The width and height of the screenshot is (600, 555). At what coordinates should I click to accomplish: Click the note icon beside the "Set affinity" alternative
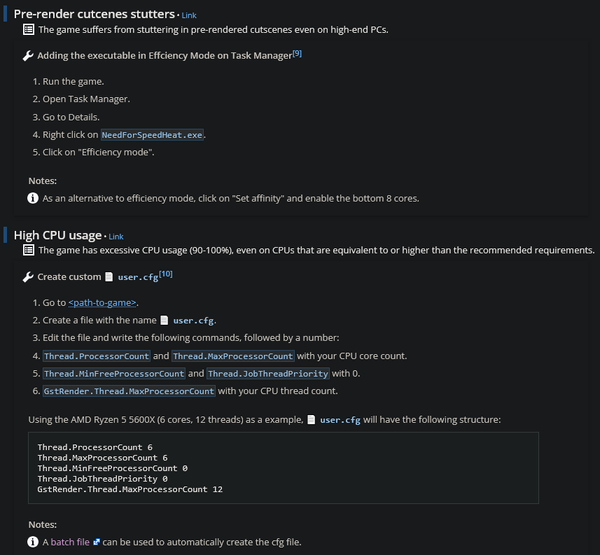33,198
